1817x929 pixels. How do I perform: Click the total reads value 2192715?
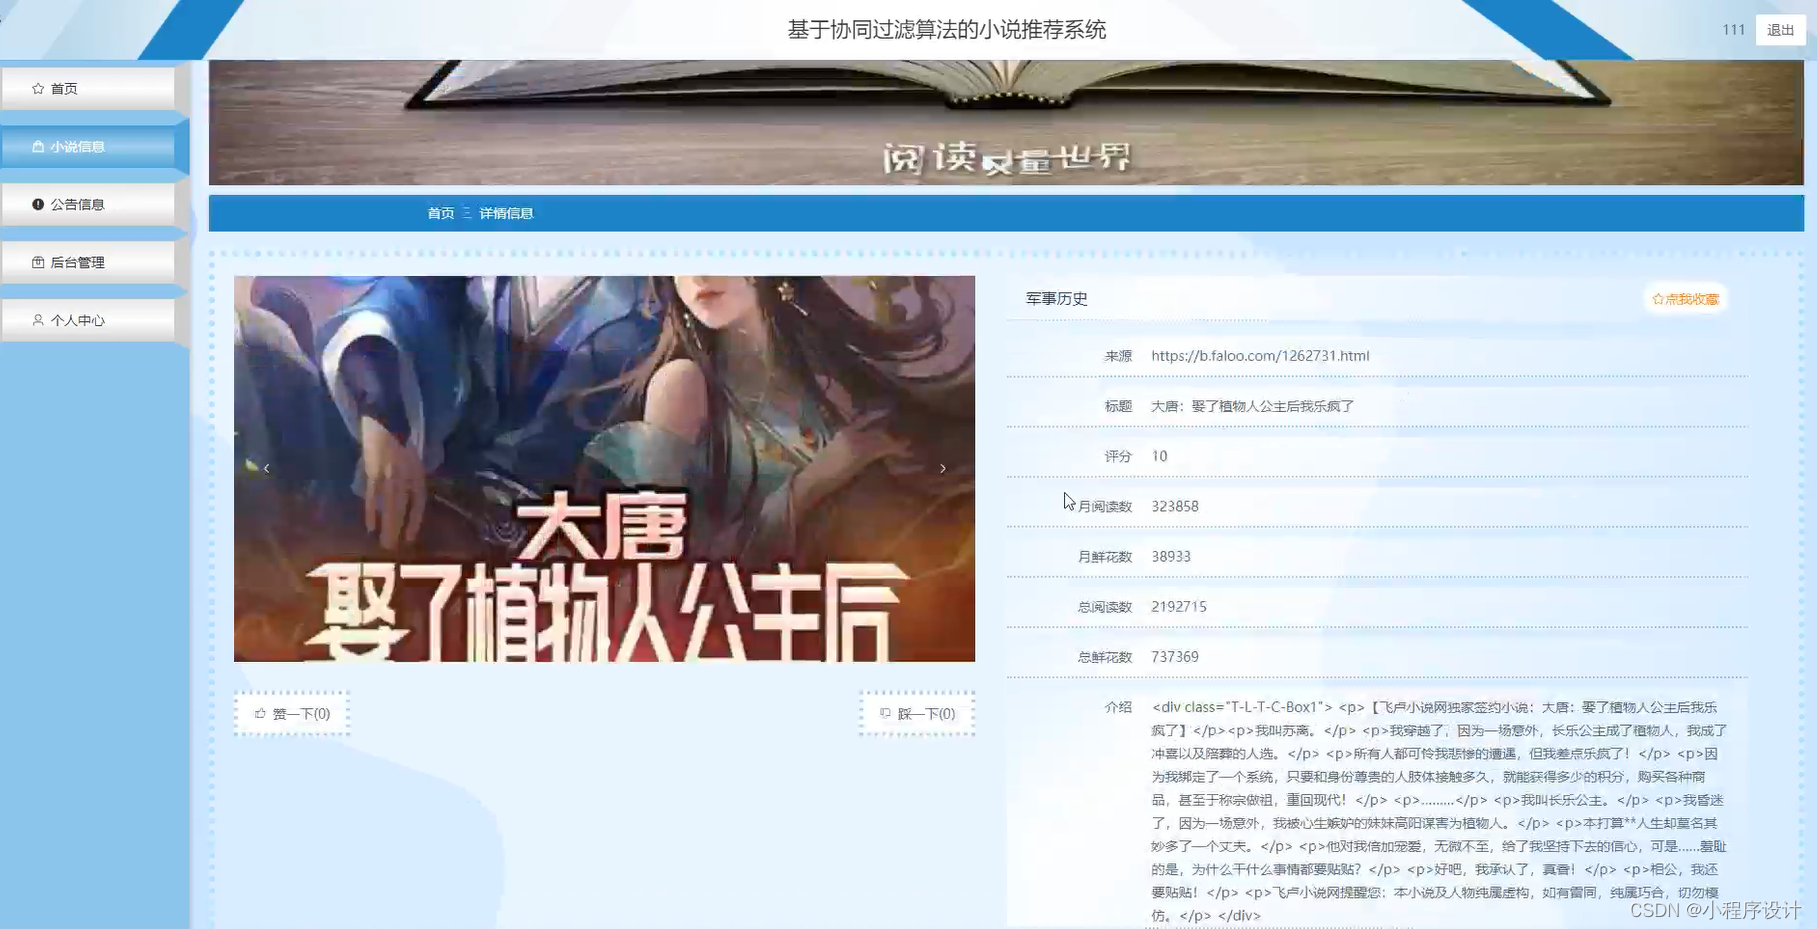(x=1179, y=607)
